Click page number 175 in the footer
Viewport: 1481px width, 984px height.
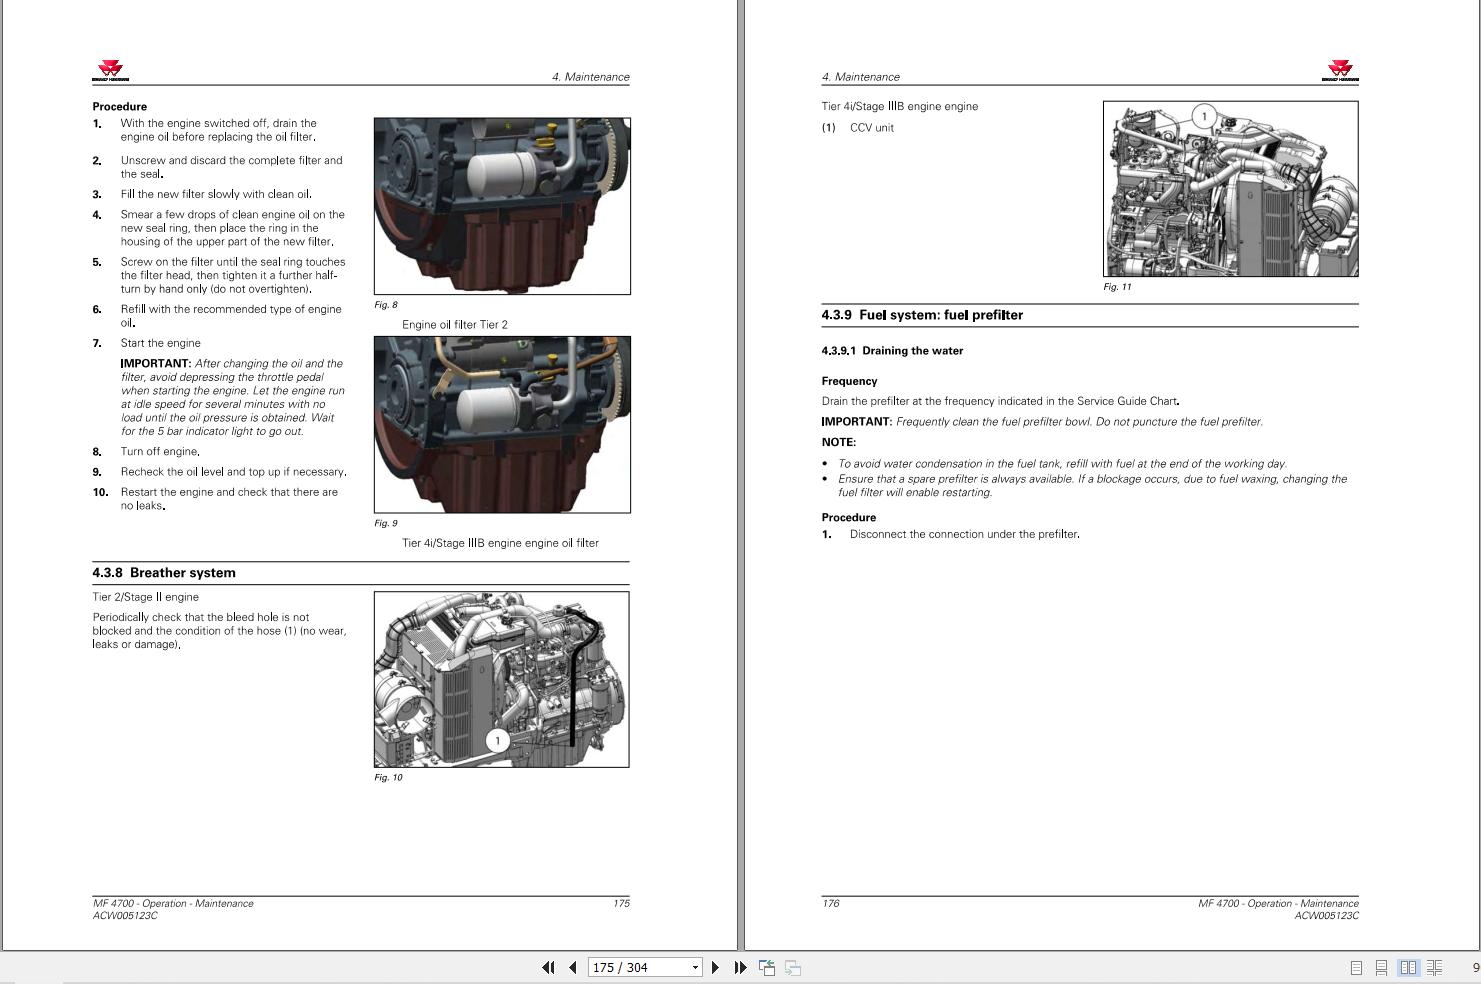[x=621, y=903]
